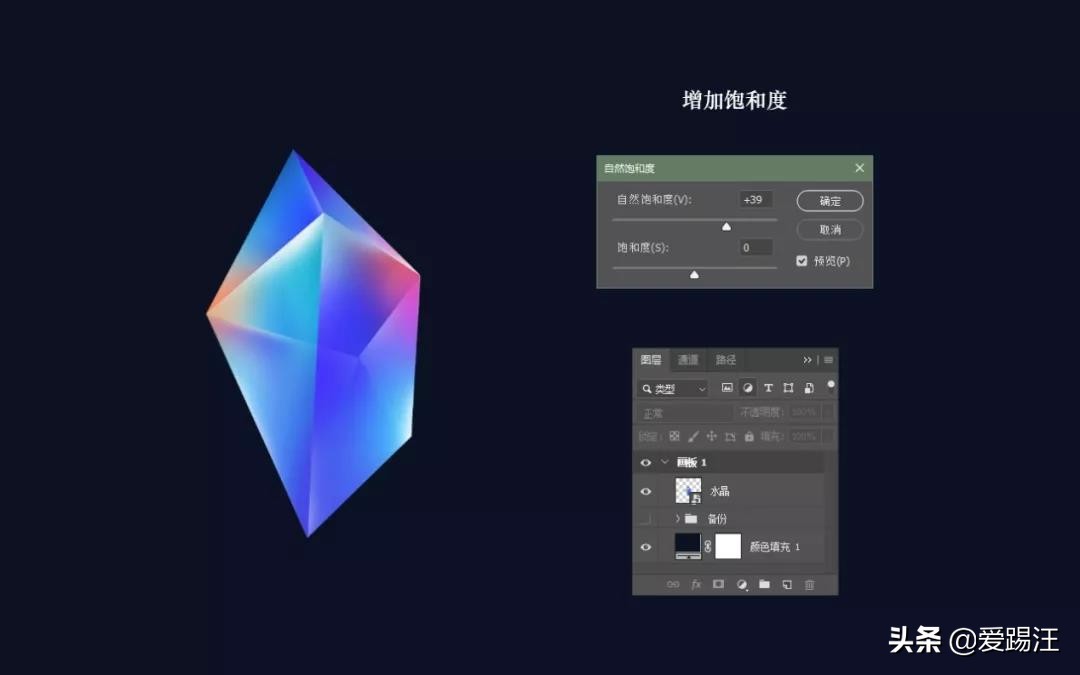
Task: Open the Layers panel flyout menu
Action: tap(827, 360)
